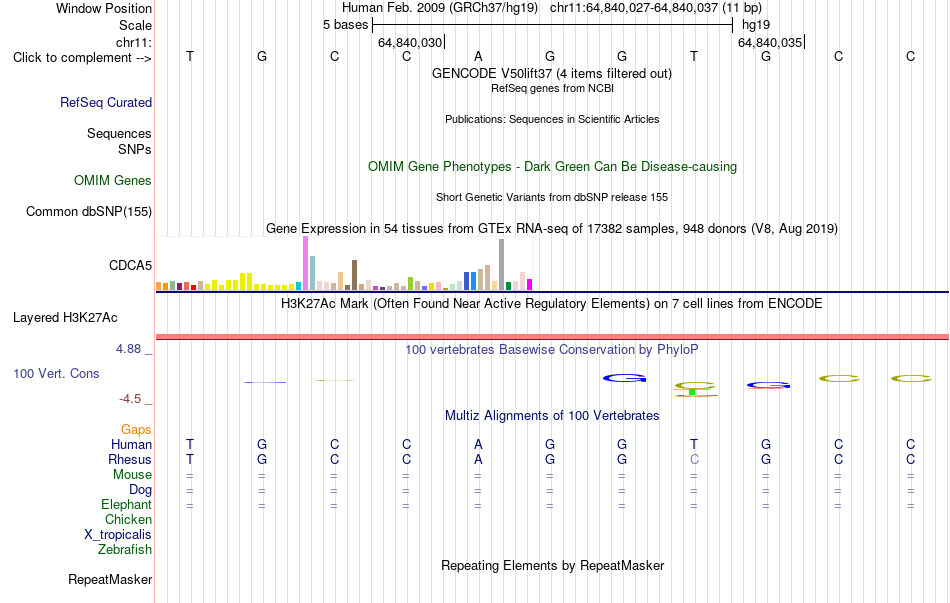Click the GTEx Gene Expression track title
950x603 pixels.
click(x=552, y=228)
